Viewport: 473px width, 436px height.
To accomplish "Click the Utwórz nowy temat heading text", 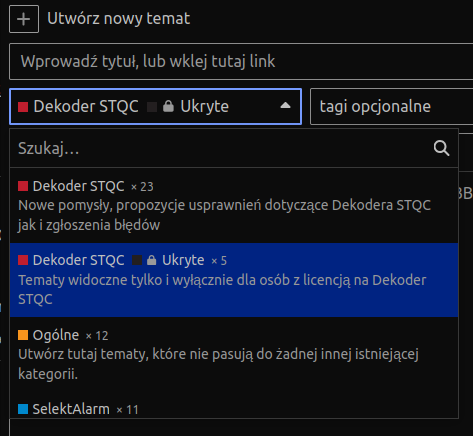I will pyautogui.click(x=119, y=19).
